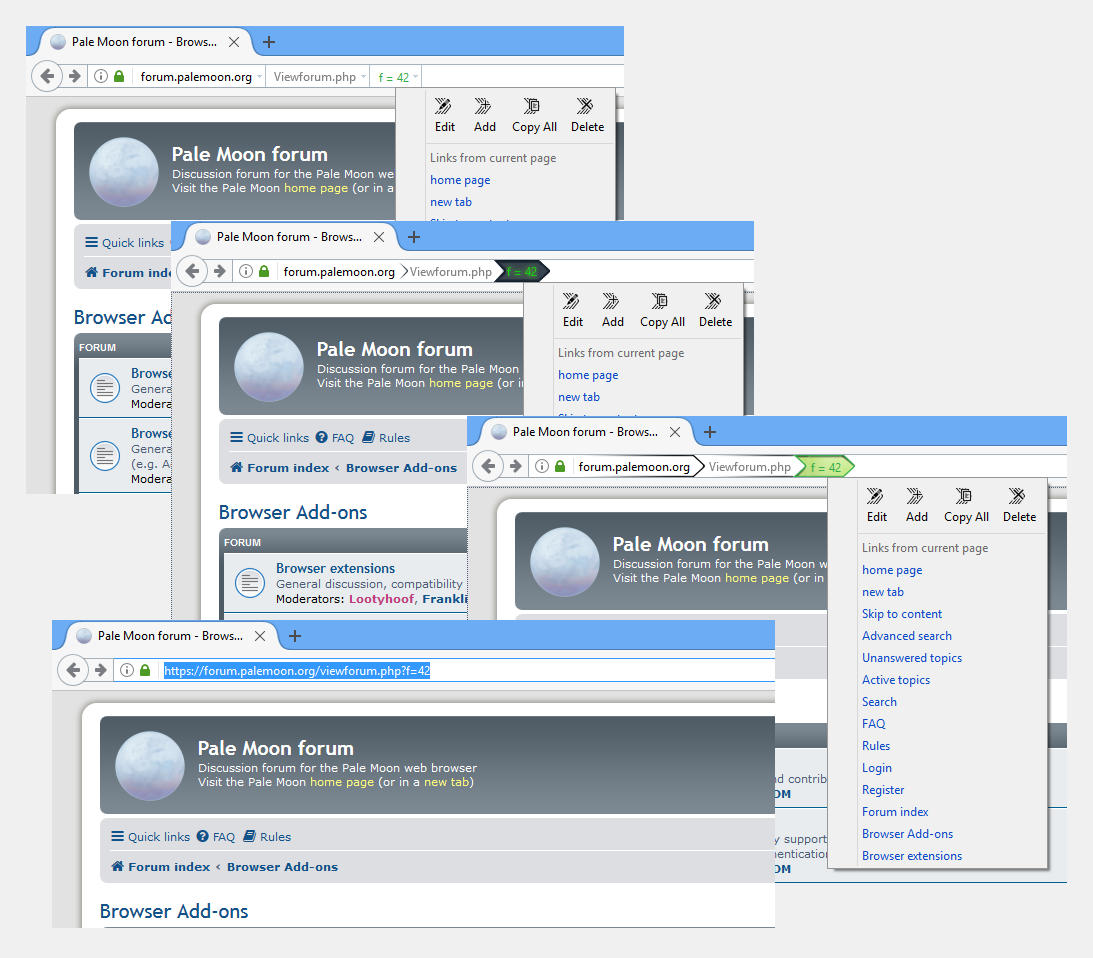Click Add in the black-breadcrumb window's popup
1093x958 pixels.
coord(612,310)
